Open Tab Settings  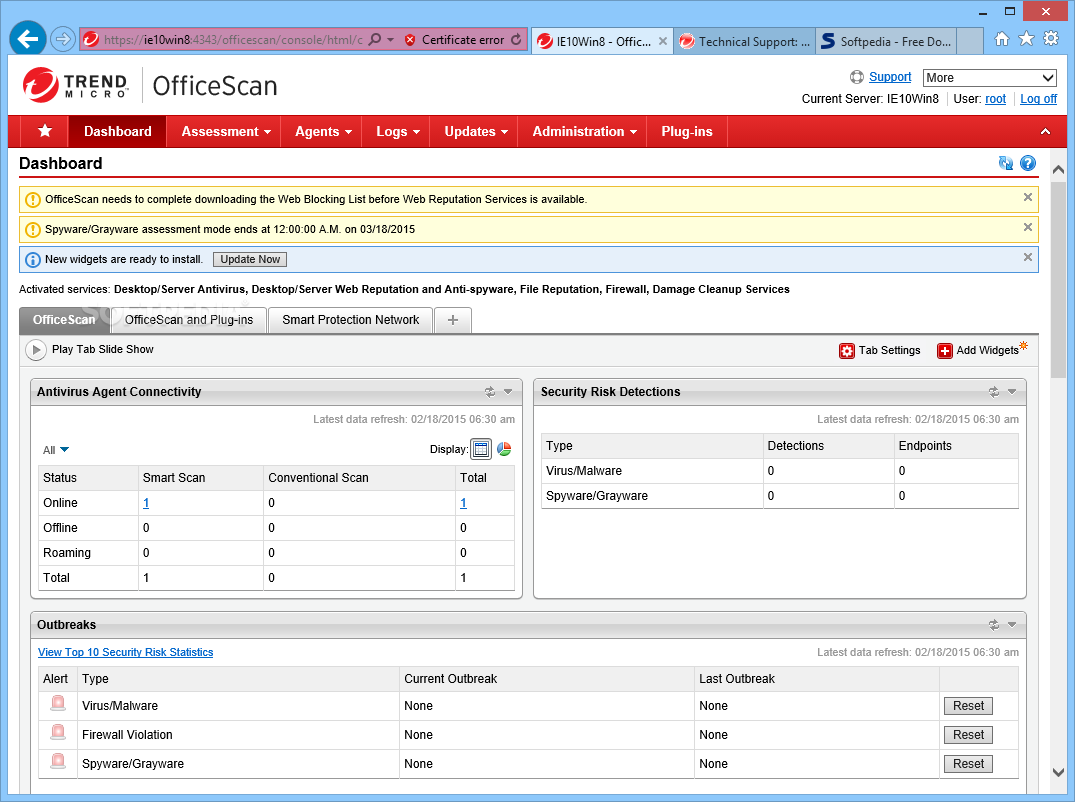pyautogui.click(x=880, y=350)
